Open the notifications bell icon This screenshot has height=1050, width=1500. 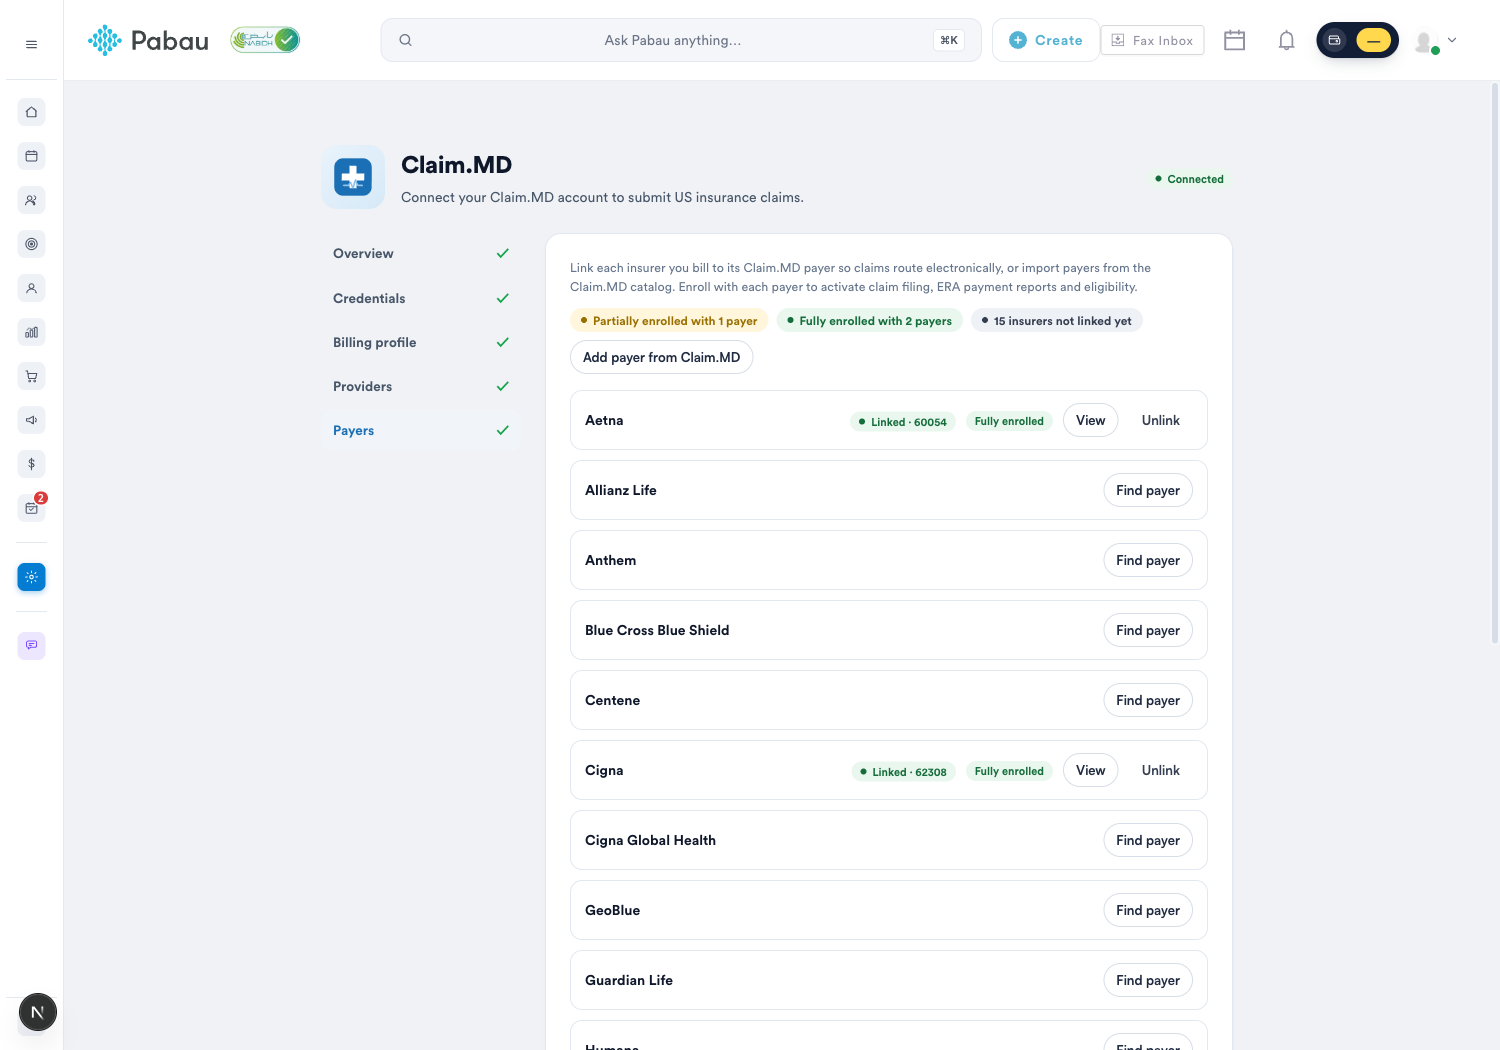[x=1286, y=40]
